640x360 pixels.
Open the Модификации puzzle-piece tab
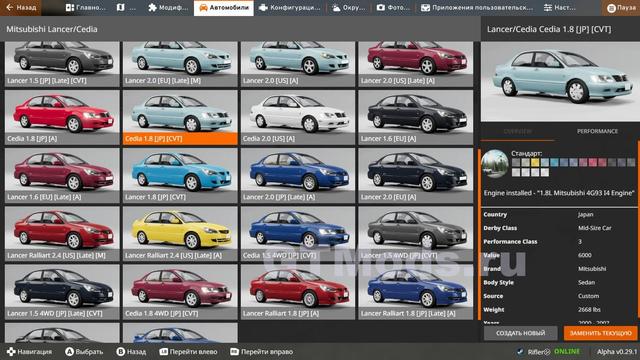168,8
